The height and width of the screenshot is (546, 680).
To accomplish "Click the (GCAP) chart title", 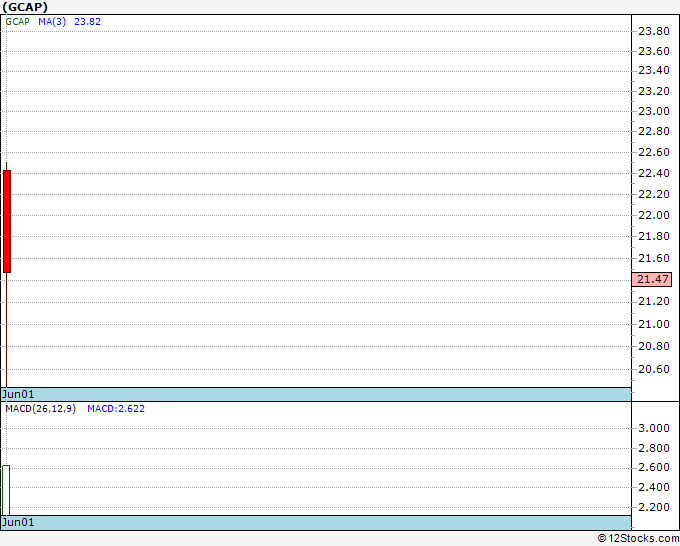I will tap(25, 7).
